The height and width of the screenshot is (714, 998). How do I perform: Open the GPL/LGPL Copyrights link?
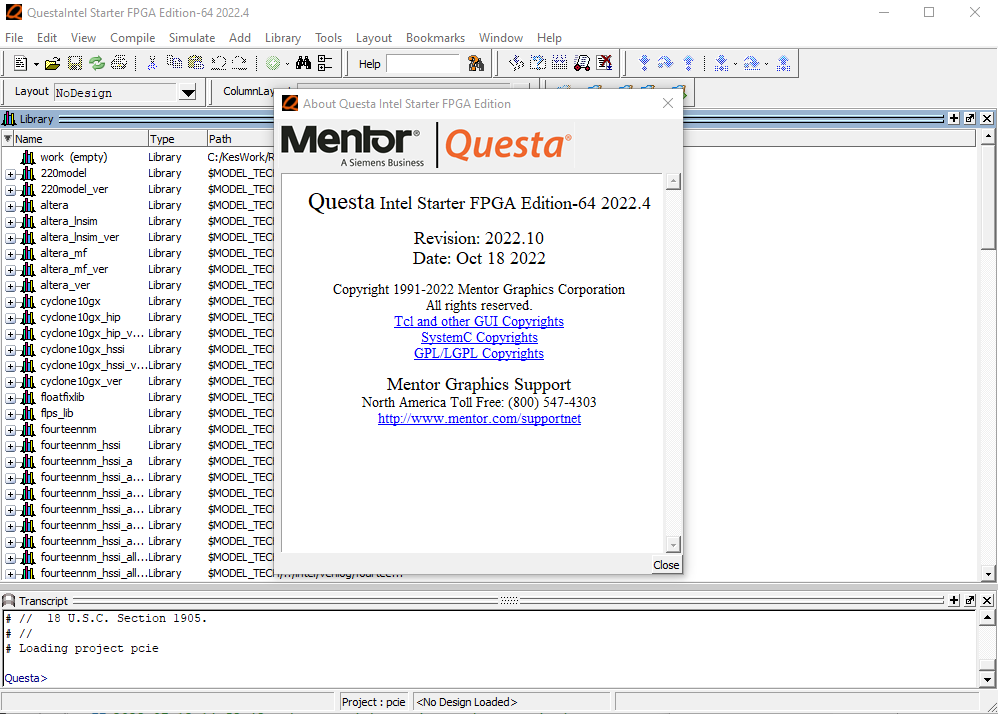click(479, 353)
